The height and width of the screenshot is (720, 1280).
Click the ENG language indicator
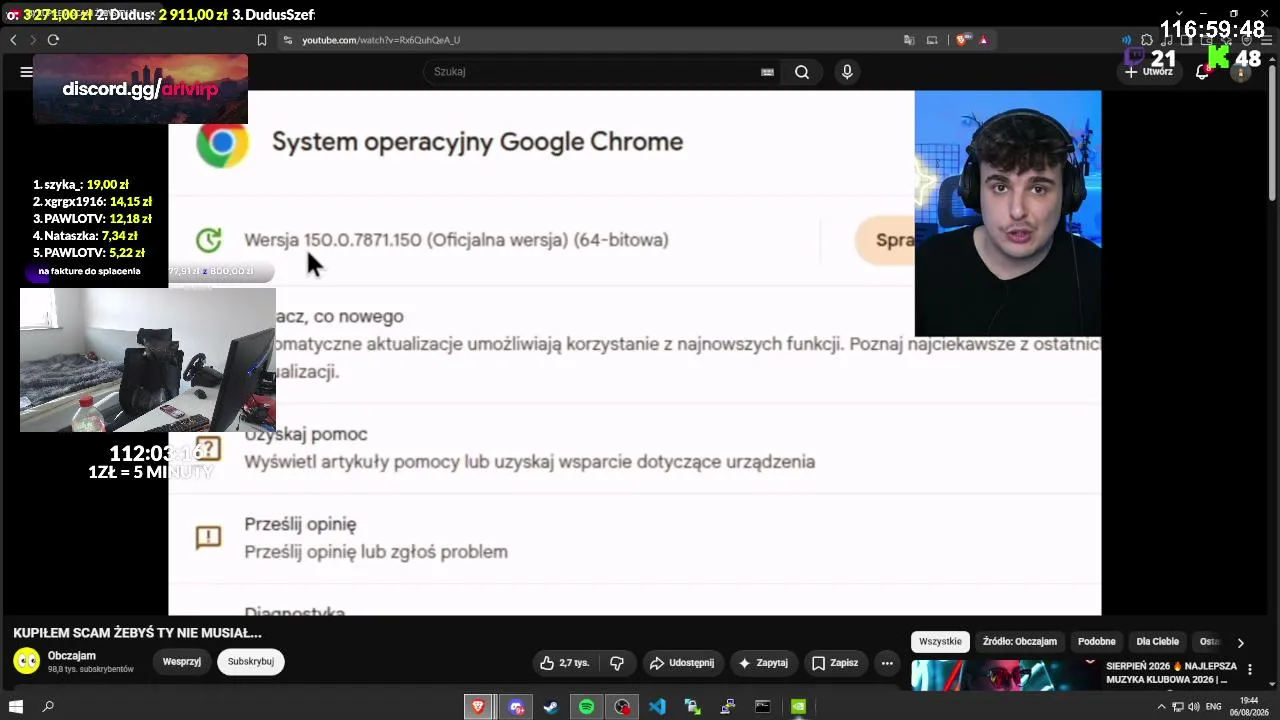pyautogui.click(x=1214, y=707)
